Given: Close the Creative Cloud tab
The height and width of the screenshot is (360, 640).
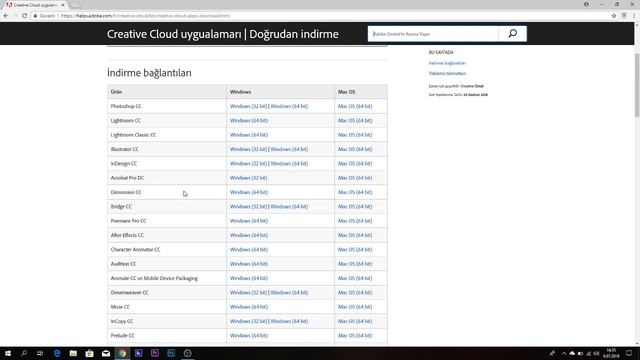Looking at the screenshot, I should pyautogui.click(x=63, y=5).
